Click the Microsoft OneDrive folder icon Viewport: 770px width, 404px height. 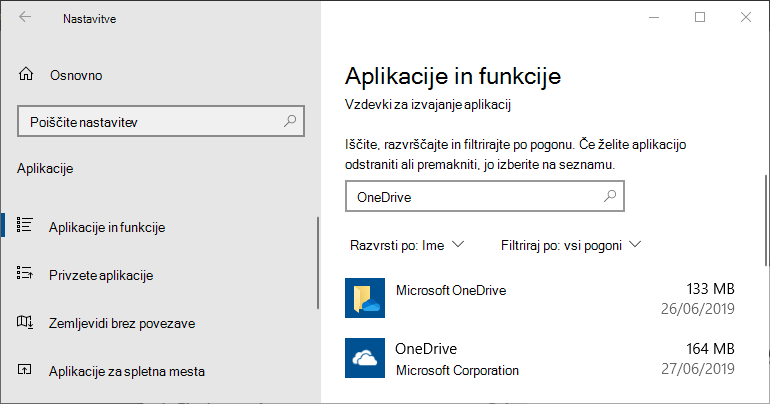coord(365,298)
